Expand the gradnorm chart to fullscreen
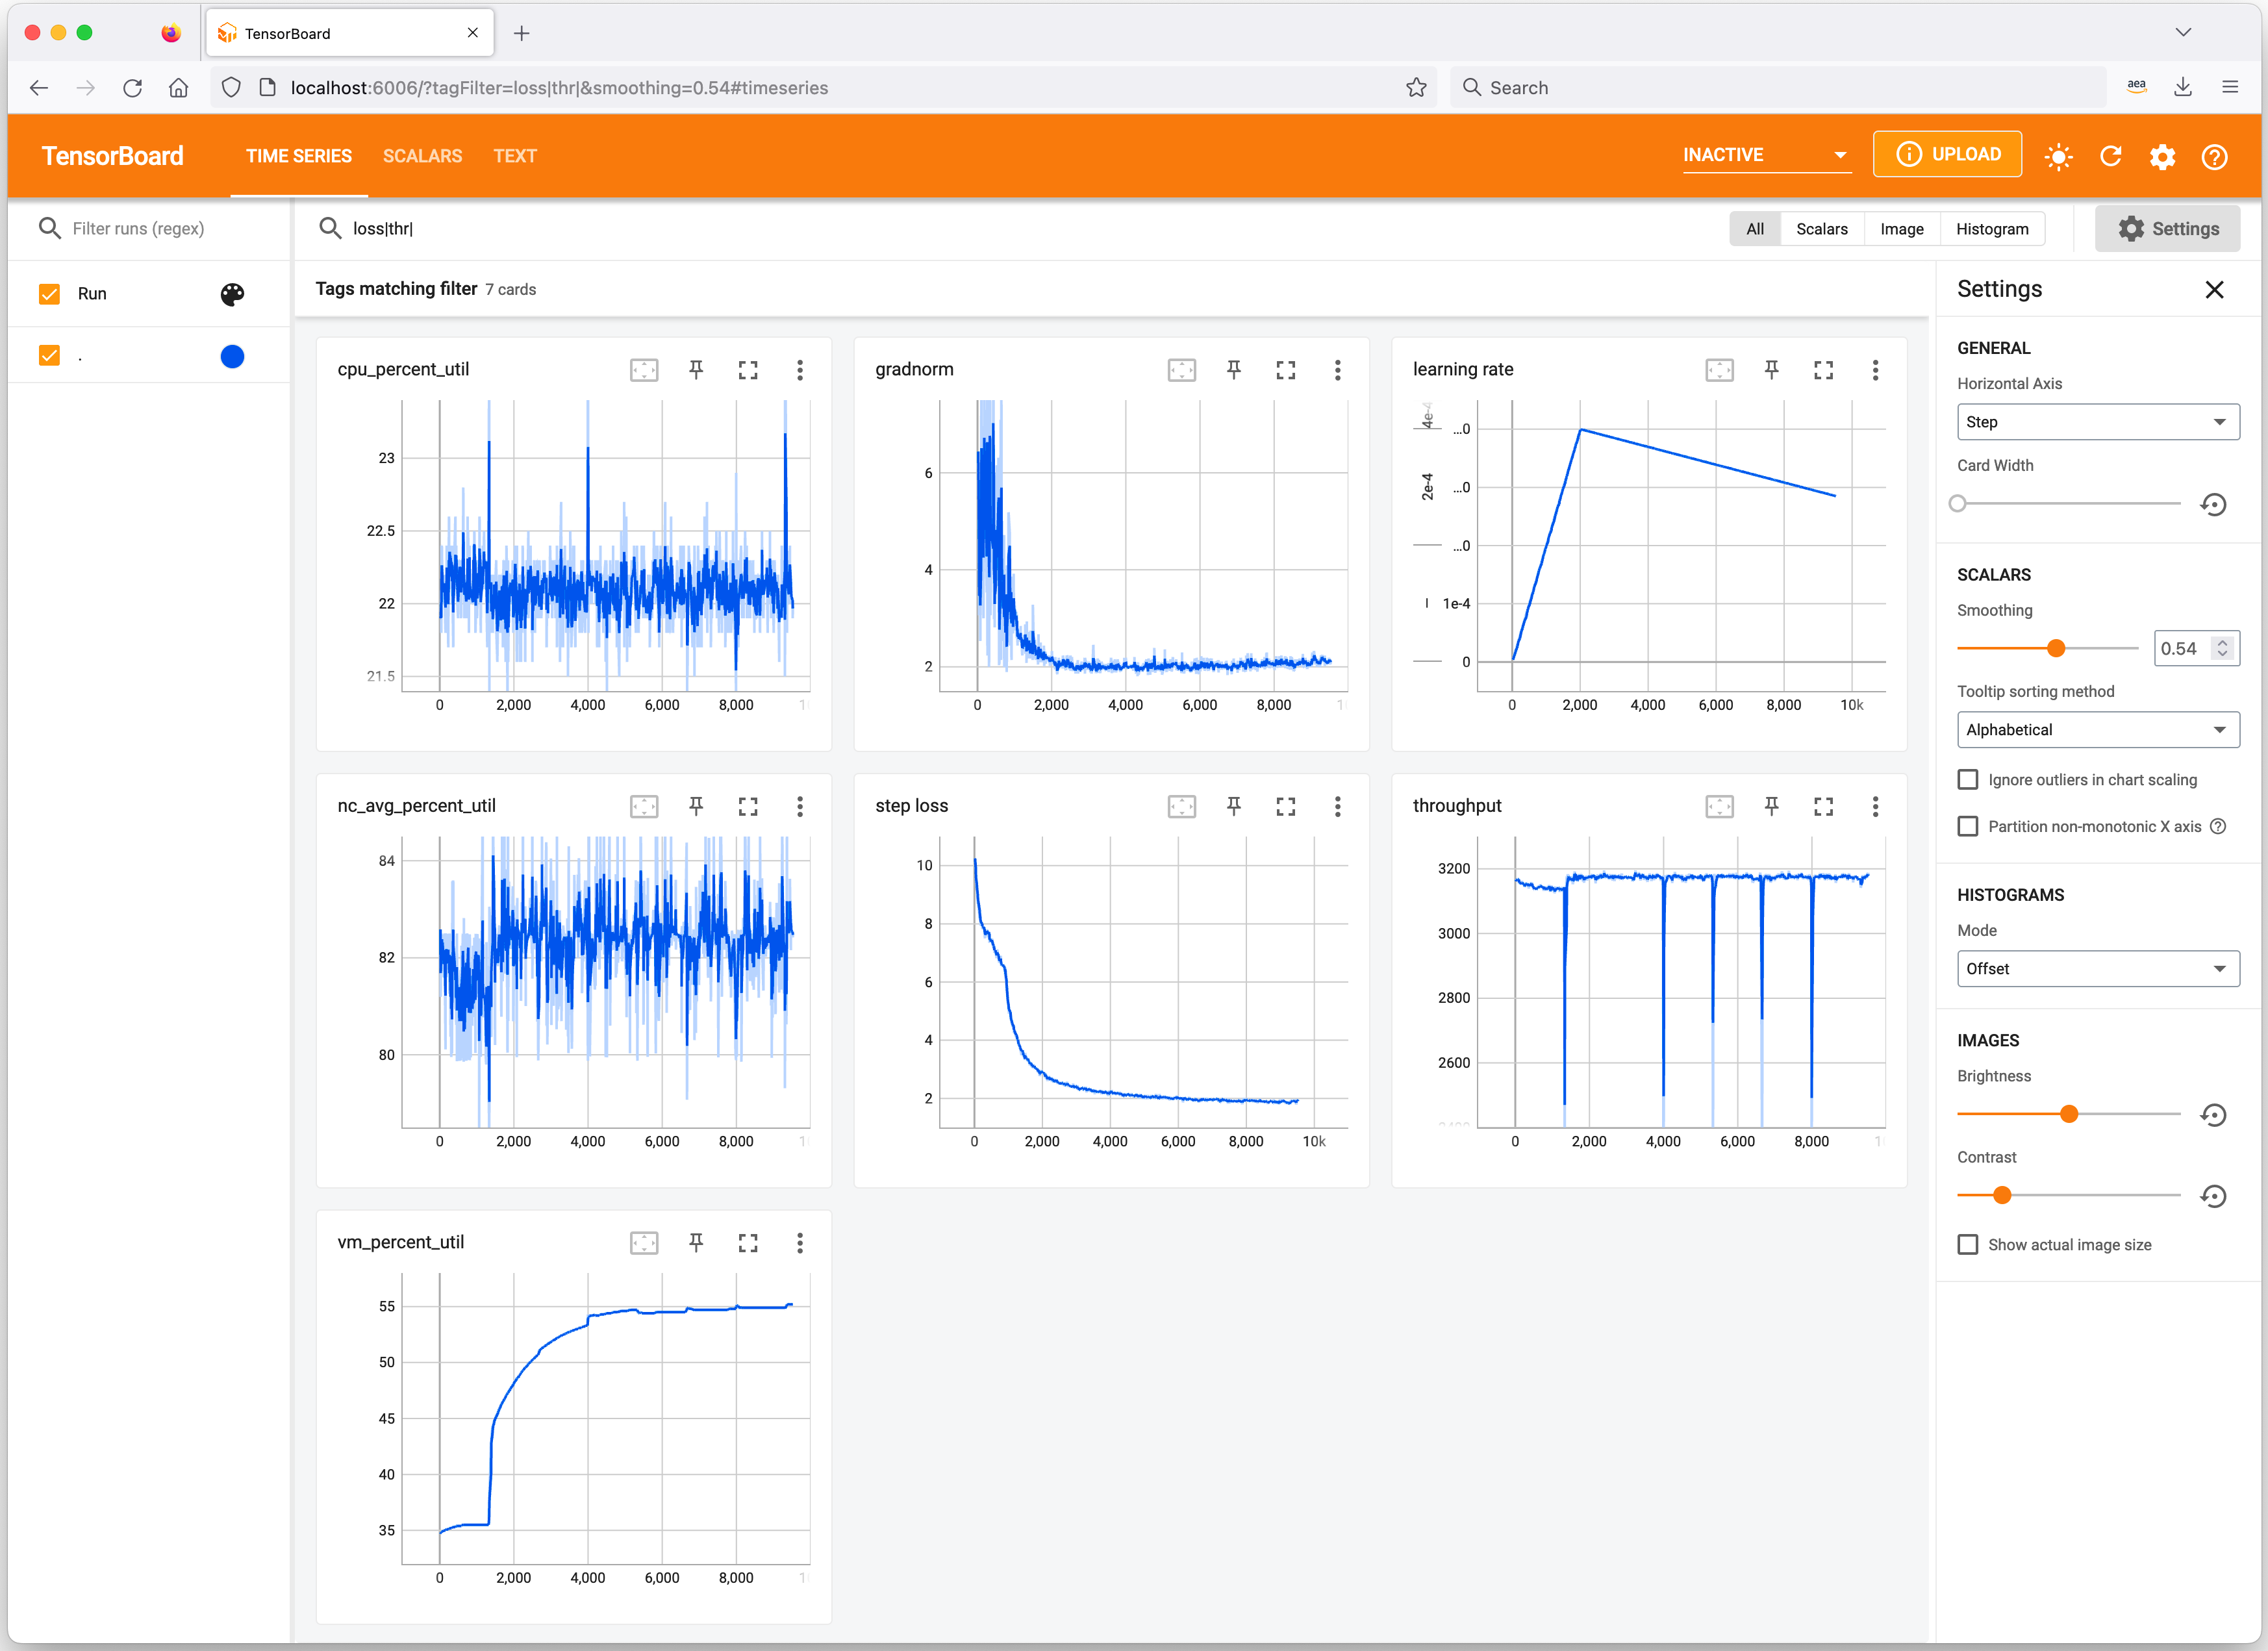 [x=1286, y=370]
